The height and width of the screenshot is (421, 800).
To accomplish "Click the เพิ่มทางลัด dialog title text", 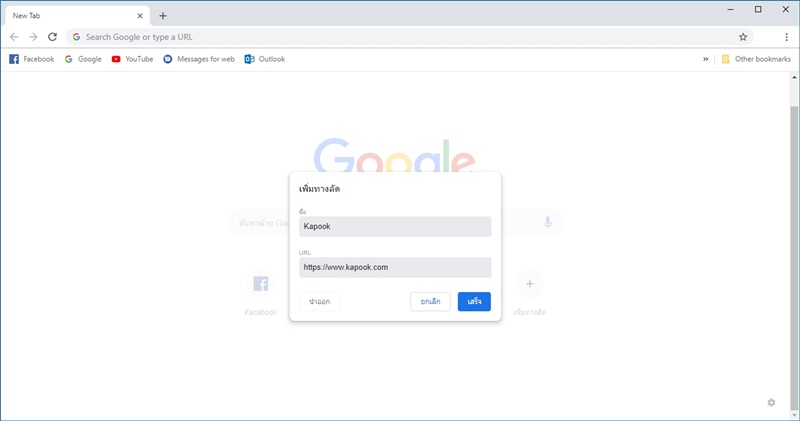I will pos(319,189).
